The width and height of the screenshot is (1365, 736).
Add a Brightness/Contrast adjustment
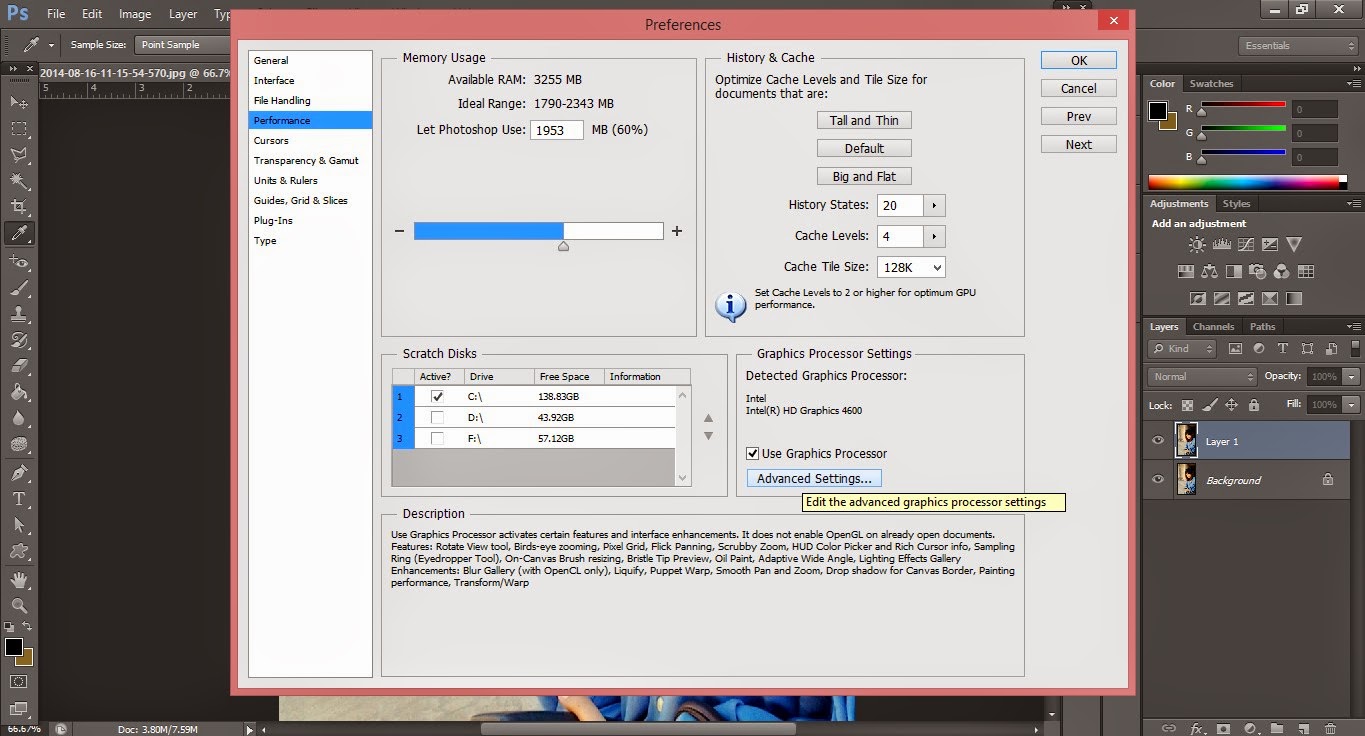[1197, 244]
